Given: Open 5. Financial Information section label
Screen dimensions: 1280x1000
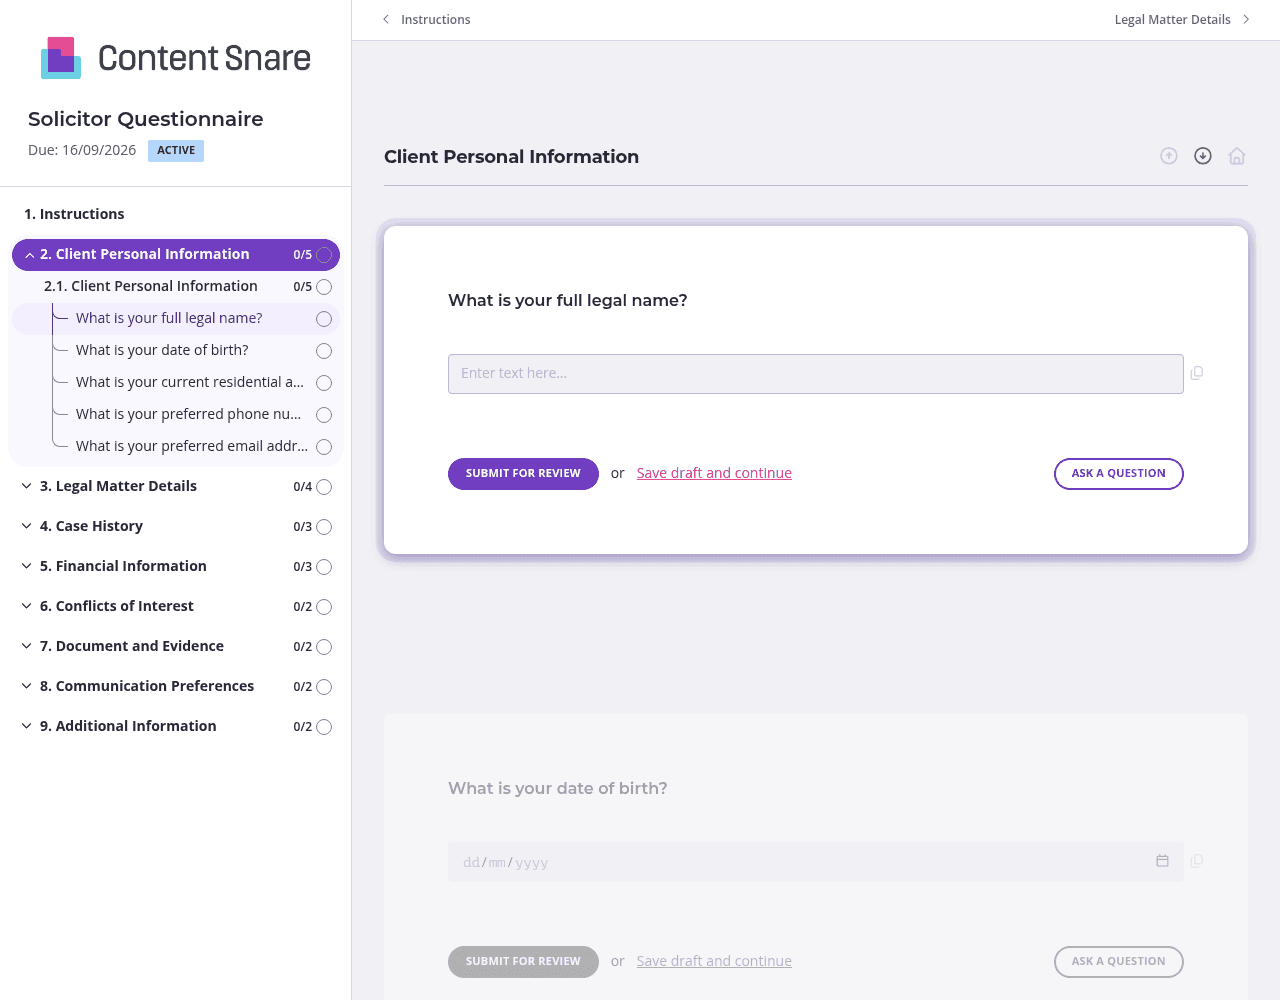Looking at the screenshot, I should click(x=123, y=566).
